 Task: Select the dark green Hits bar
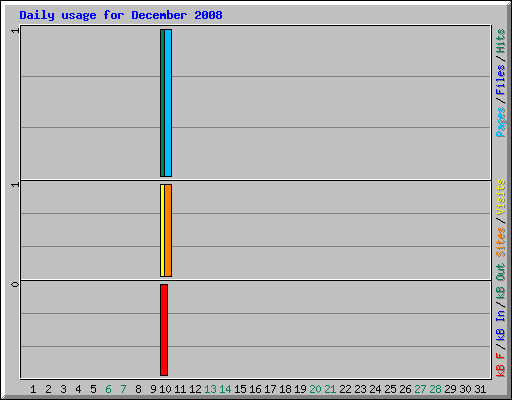[x=162, y=103]
